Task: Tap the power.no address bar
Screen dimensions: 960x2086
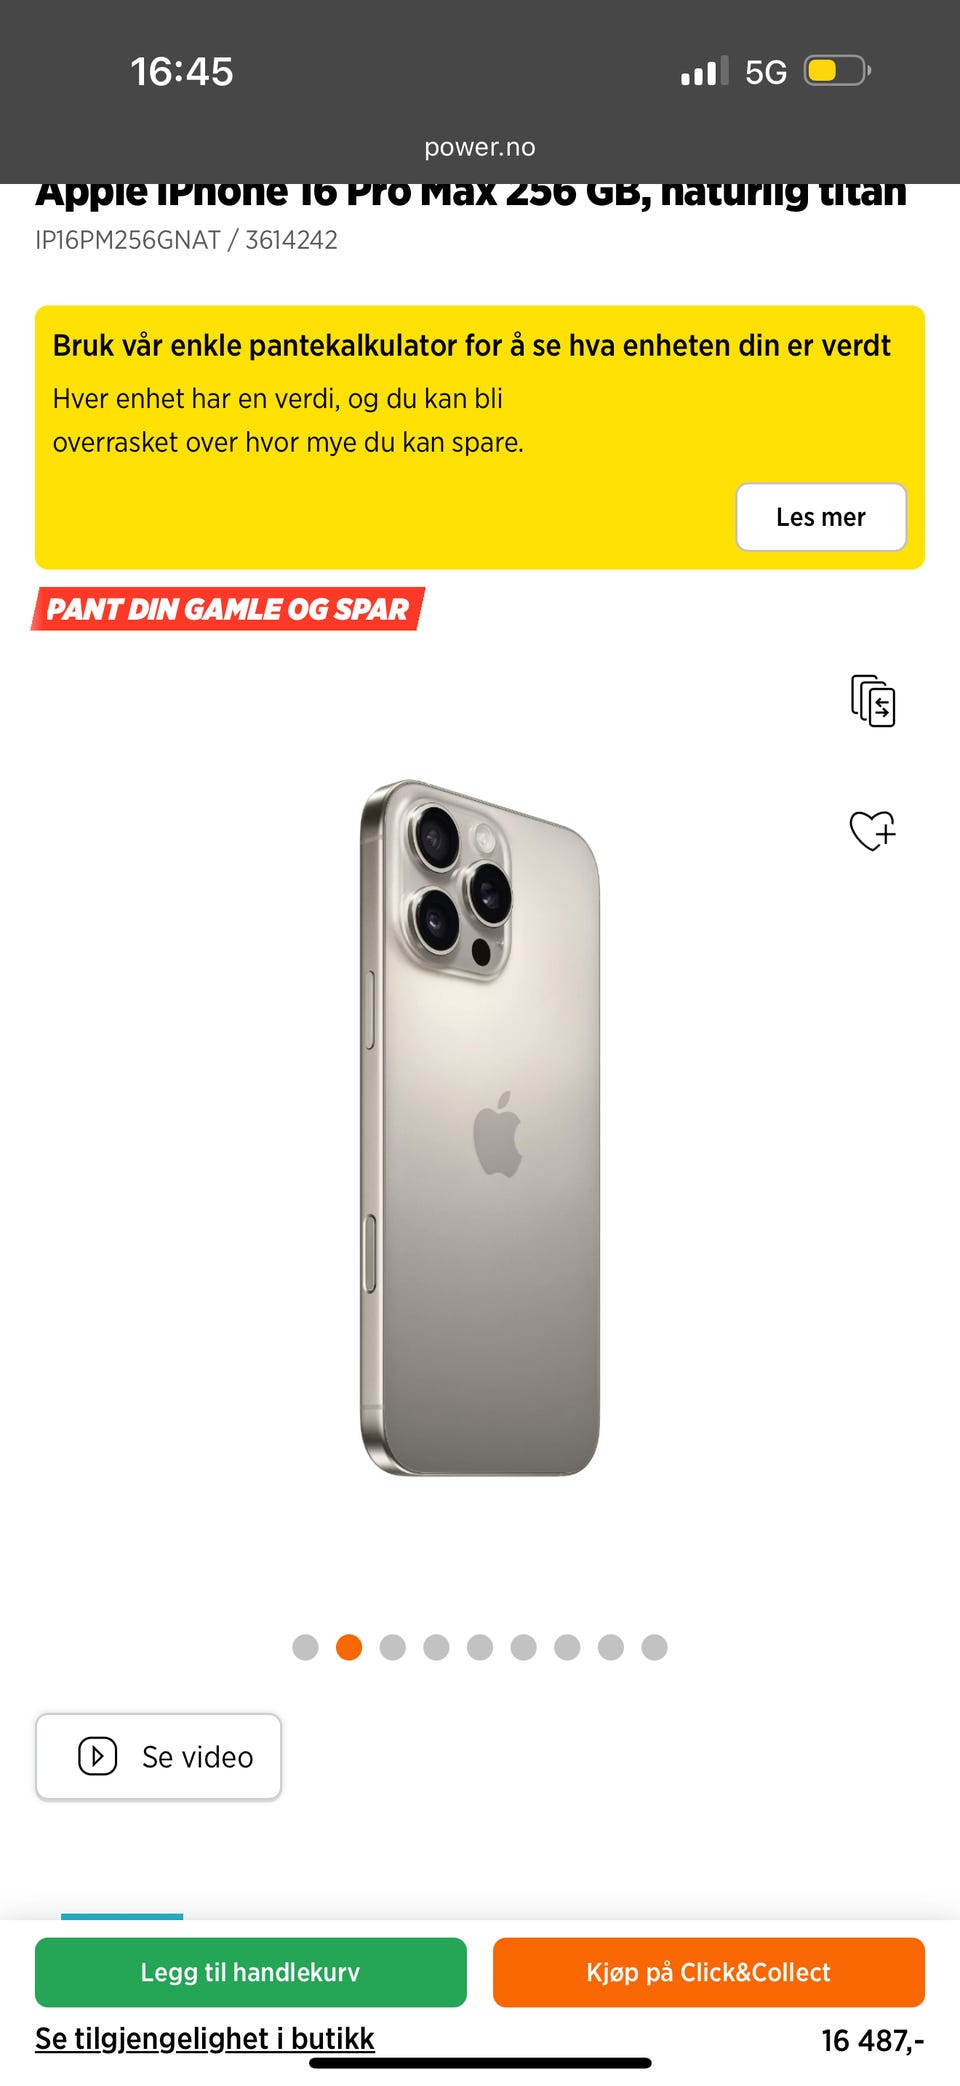Action: 480,147
